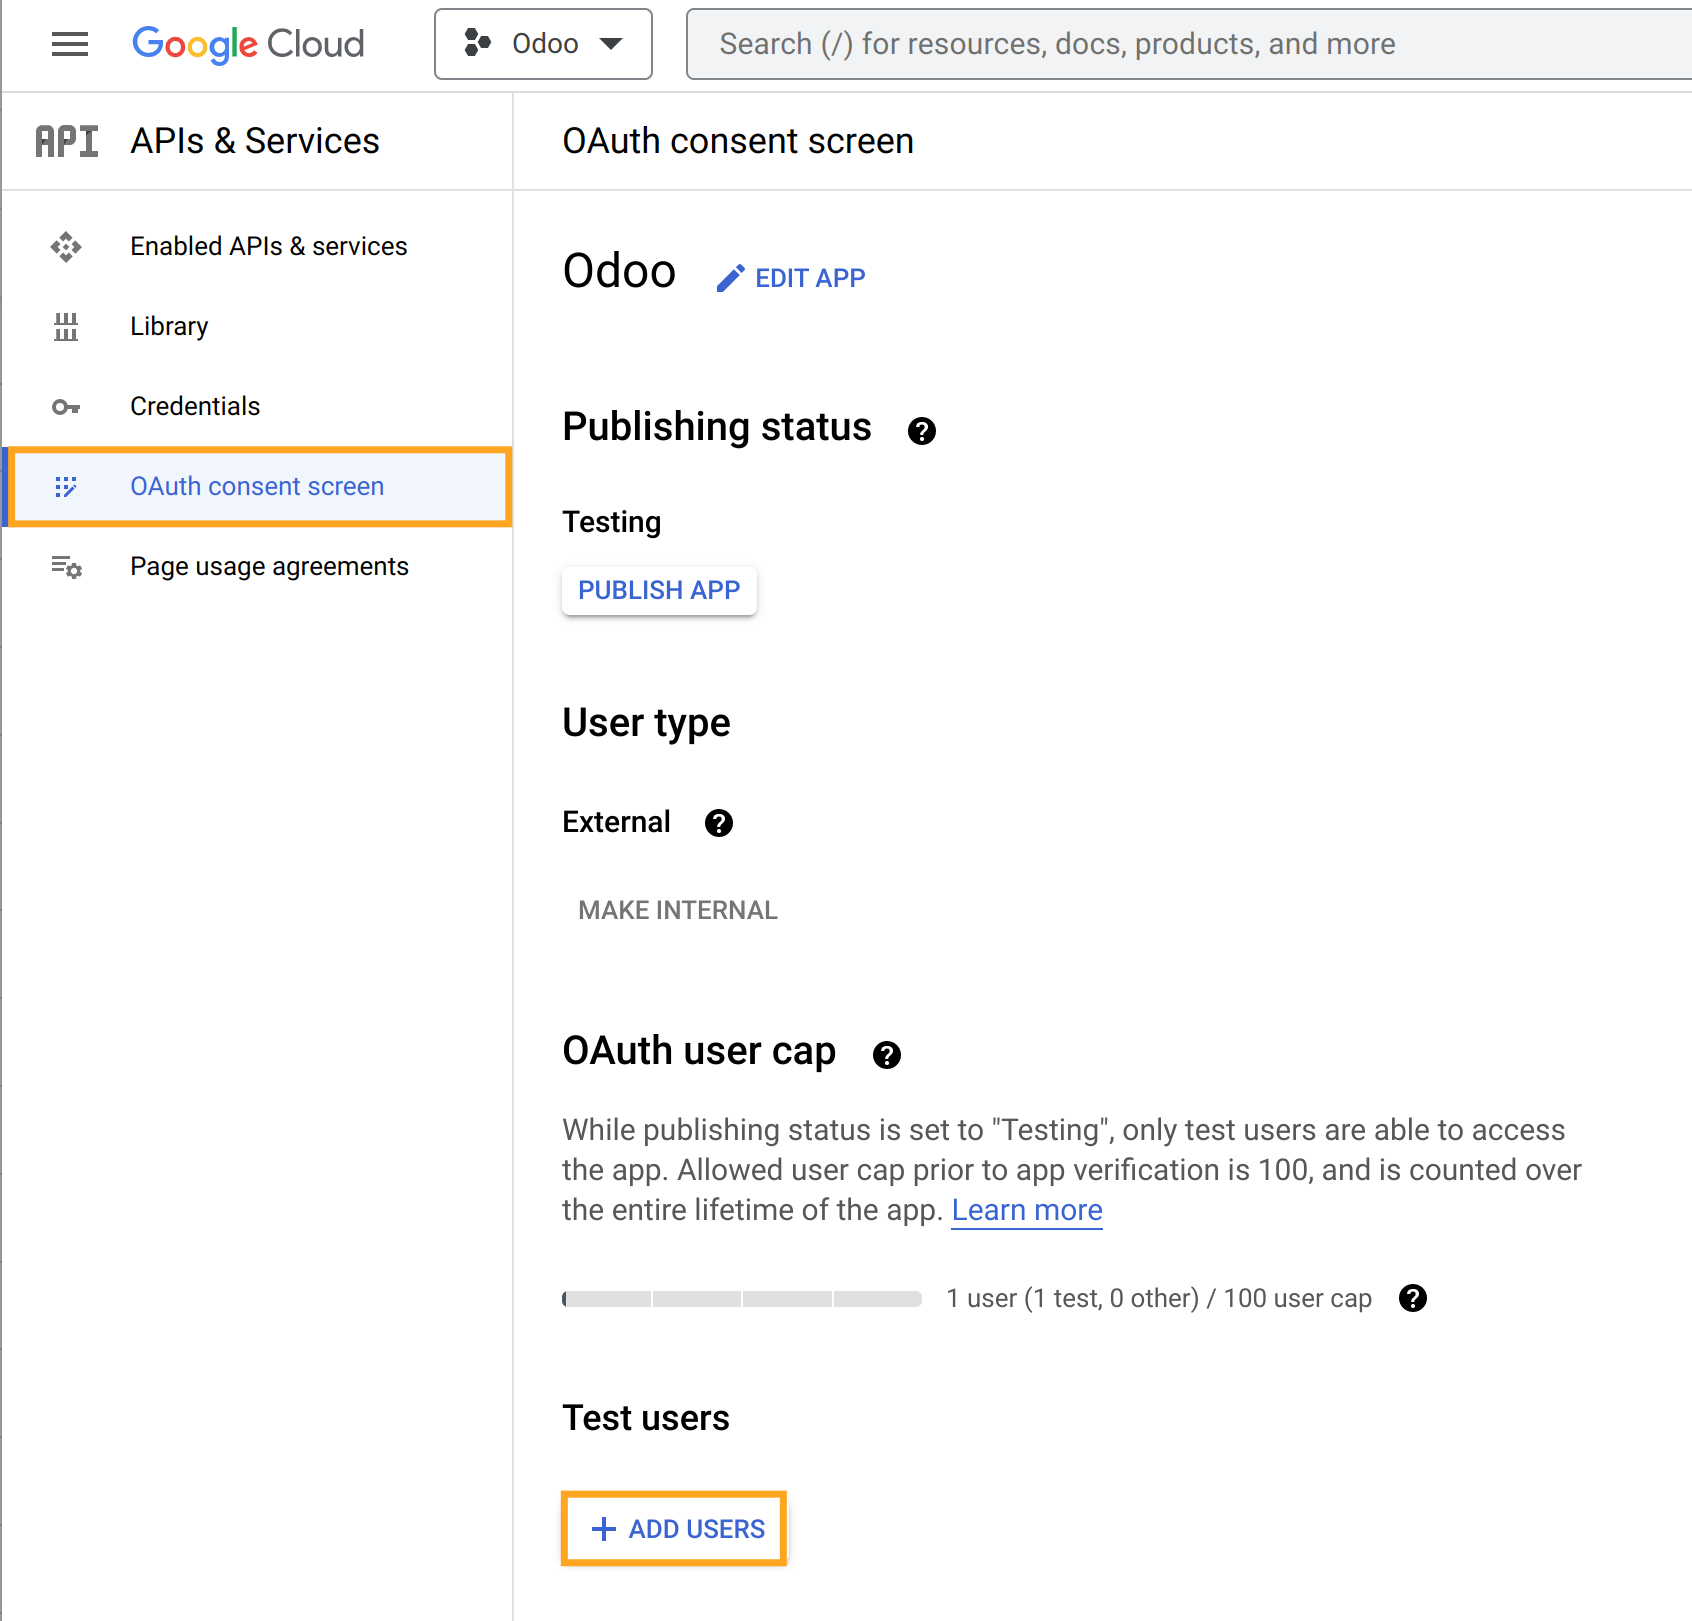Click the project icon inside Odoo selector
Viewport: 1692px width, 1621px height.
[478, 43]
